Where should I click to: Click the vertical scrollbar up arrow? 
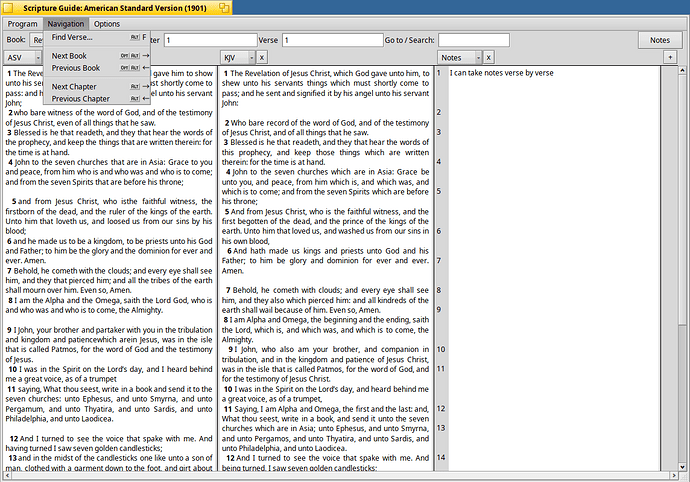click(x=682, y=70)
